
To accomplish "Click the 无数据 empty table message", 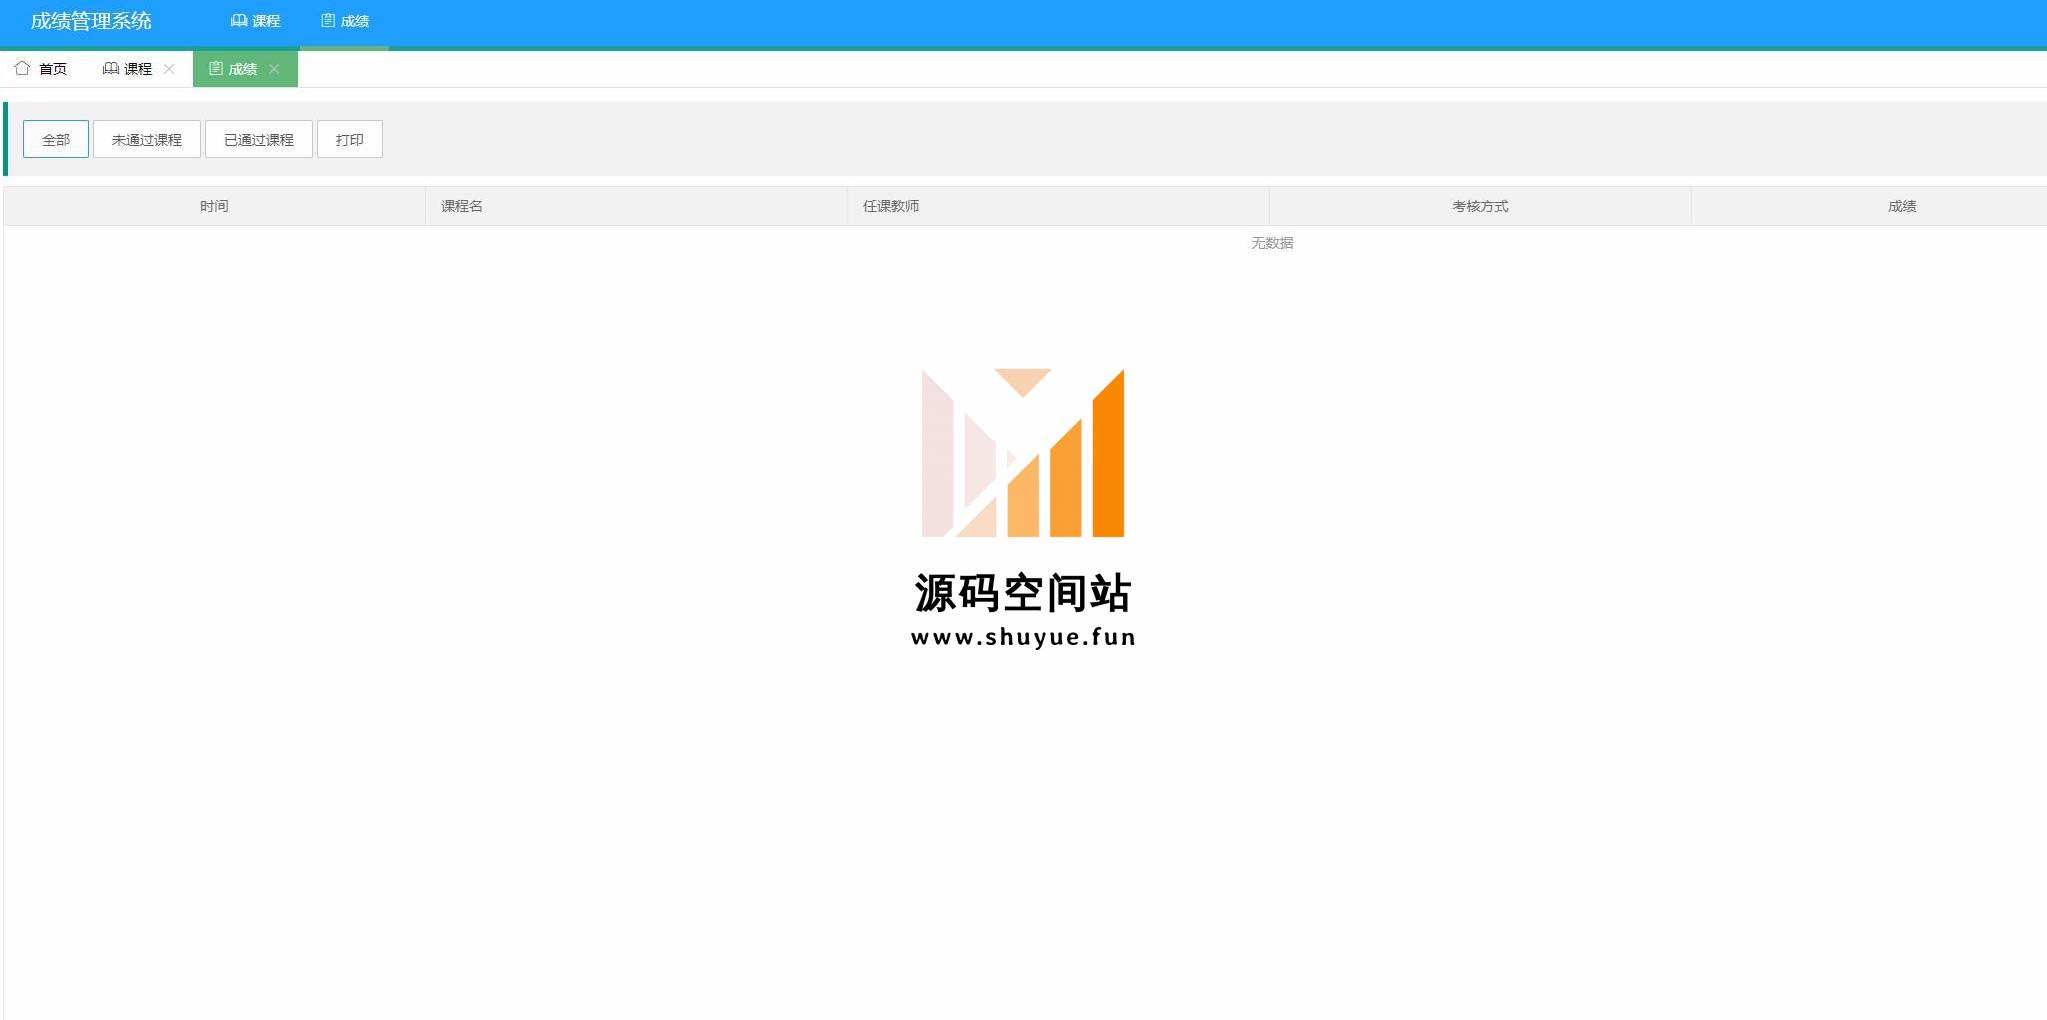I will click(x=1272, y=243).
